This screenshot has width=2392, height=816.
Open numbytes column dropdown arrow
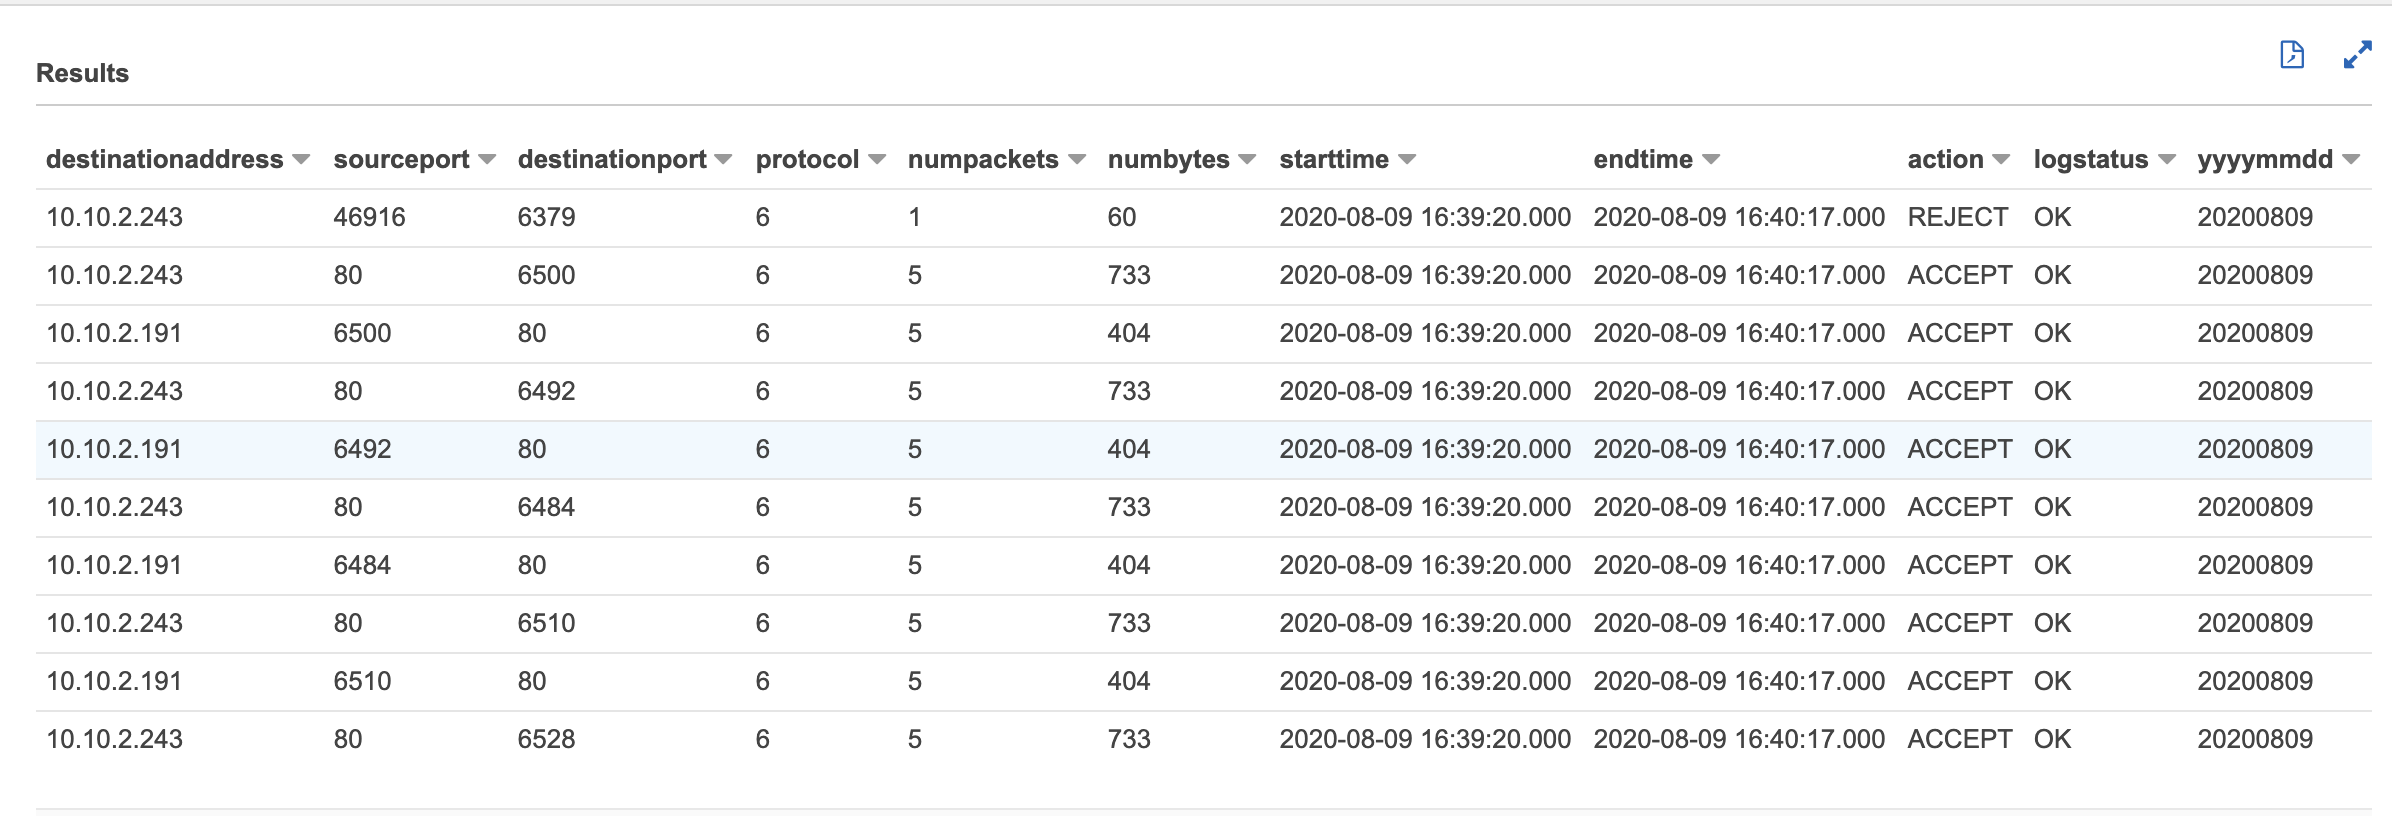[x=1247, y=160]
